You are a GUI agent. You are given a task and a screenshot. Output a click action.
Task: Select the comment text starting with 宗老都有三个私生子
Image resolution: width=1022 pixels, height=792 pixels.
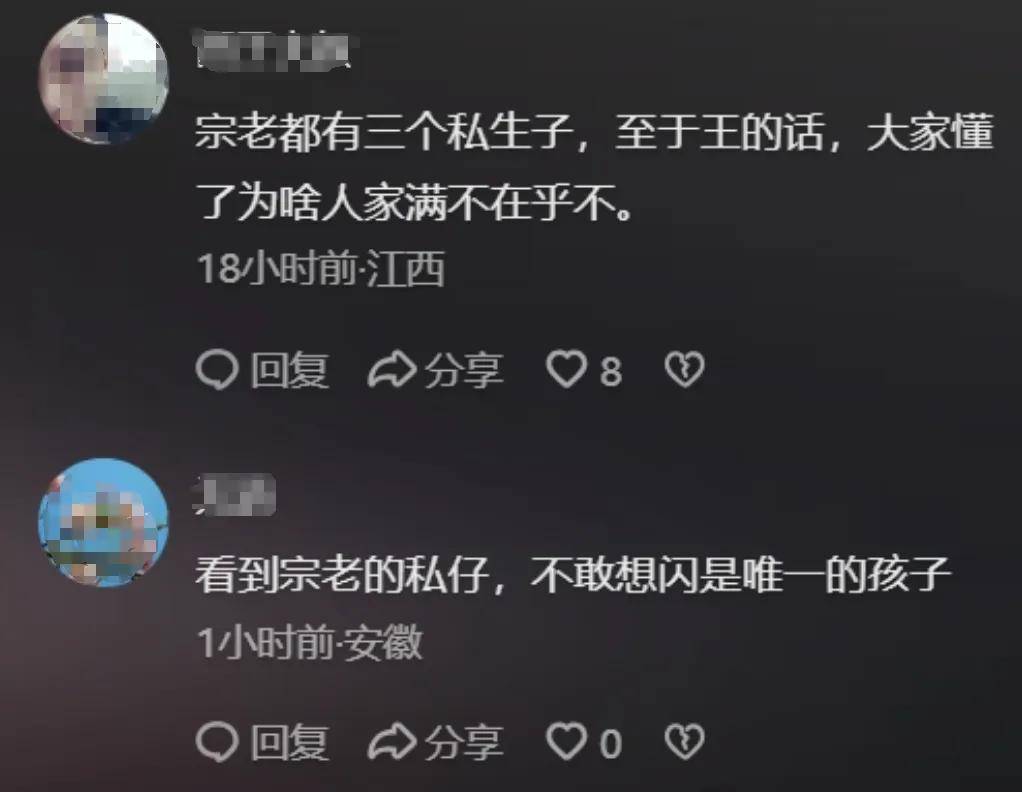[x=594, y=167]
